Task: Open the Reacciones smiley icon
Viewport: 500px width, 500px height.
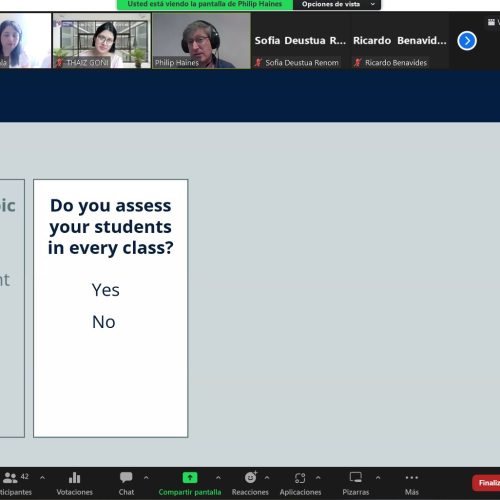Action: (x=251, y=477)
